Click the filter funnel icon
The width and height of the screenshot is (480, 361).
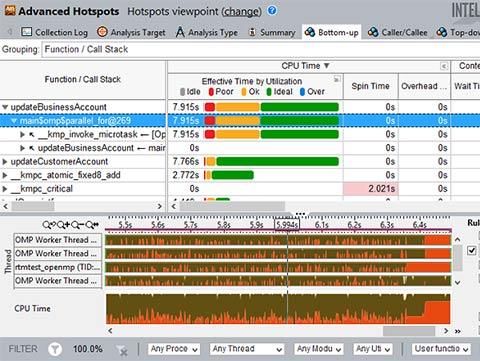(x=55, y=349)
